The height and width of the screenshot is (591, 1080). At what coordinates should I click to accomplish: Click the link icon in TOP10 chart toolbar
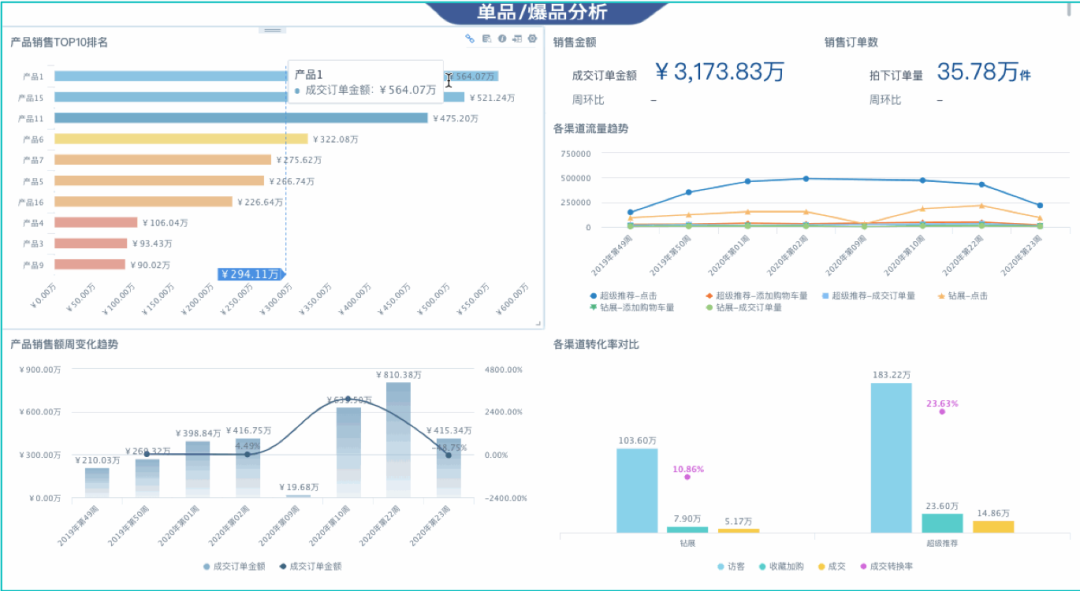470,39
